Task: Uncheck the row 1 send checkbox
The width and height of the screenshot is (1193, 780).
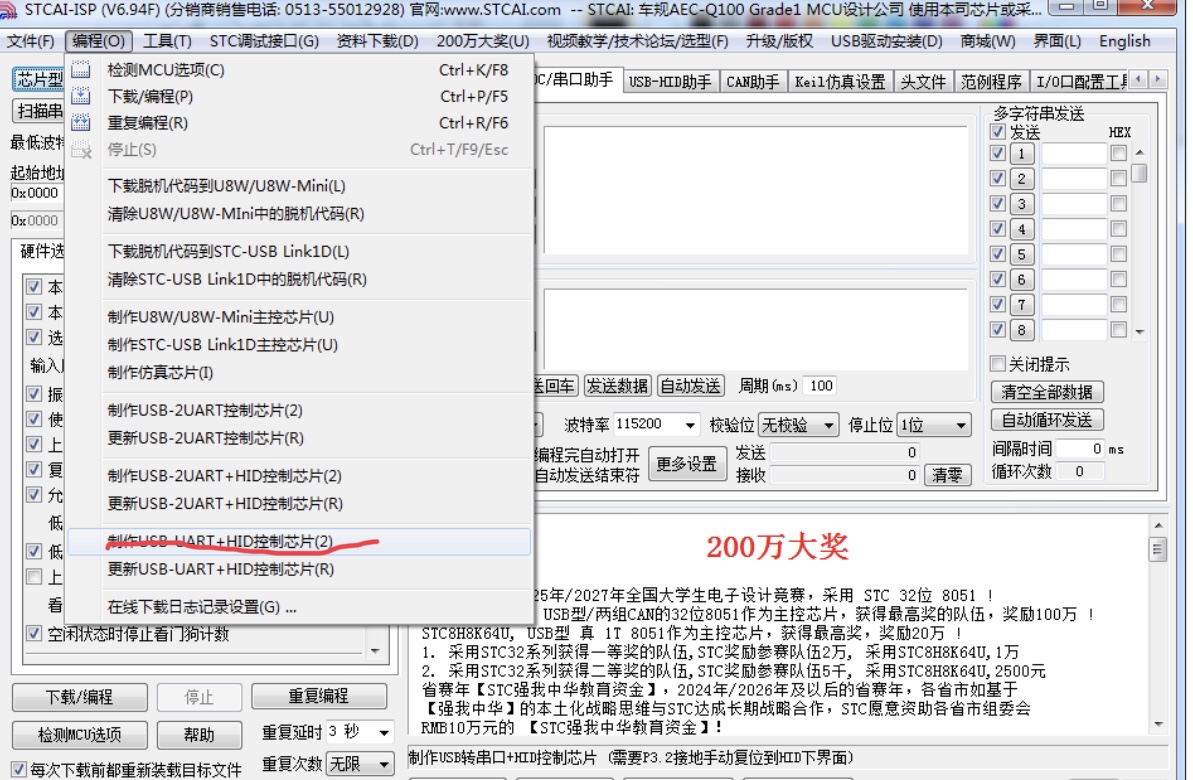Action: tap(997, 154)
